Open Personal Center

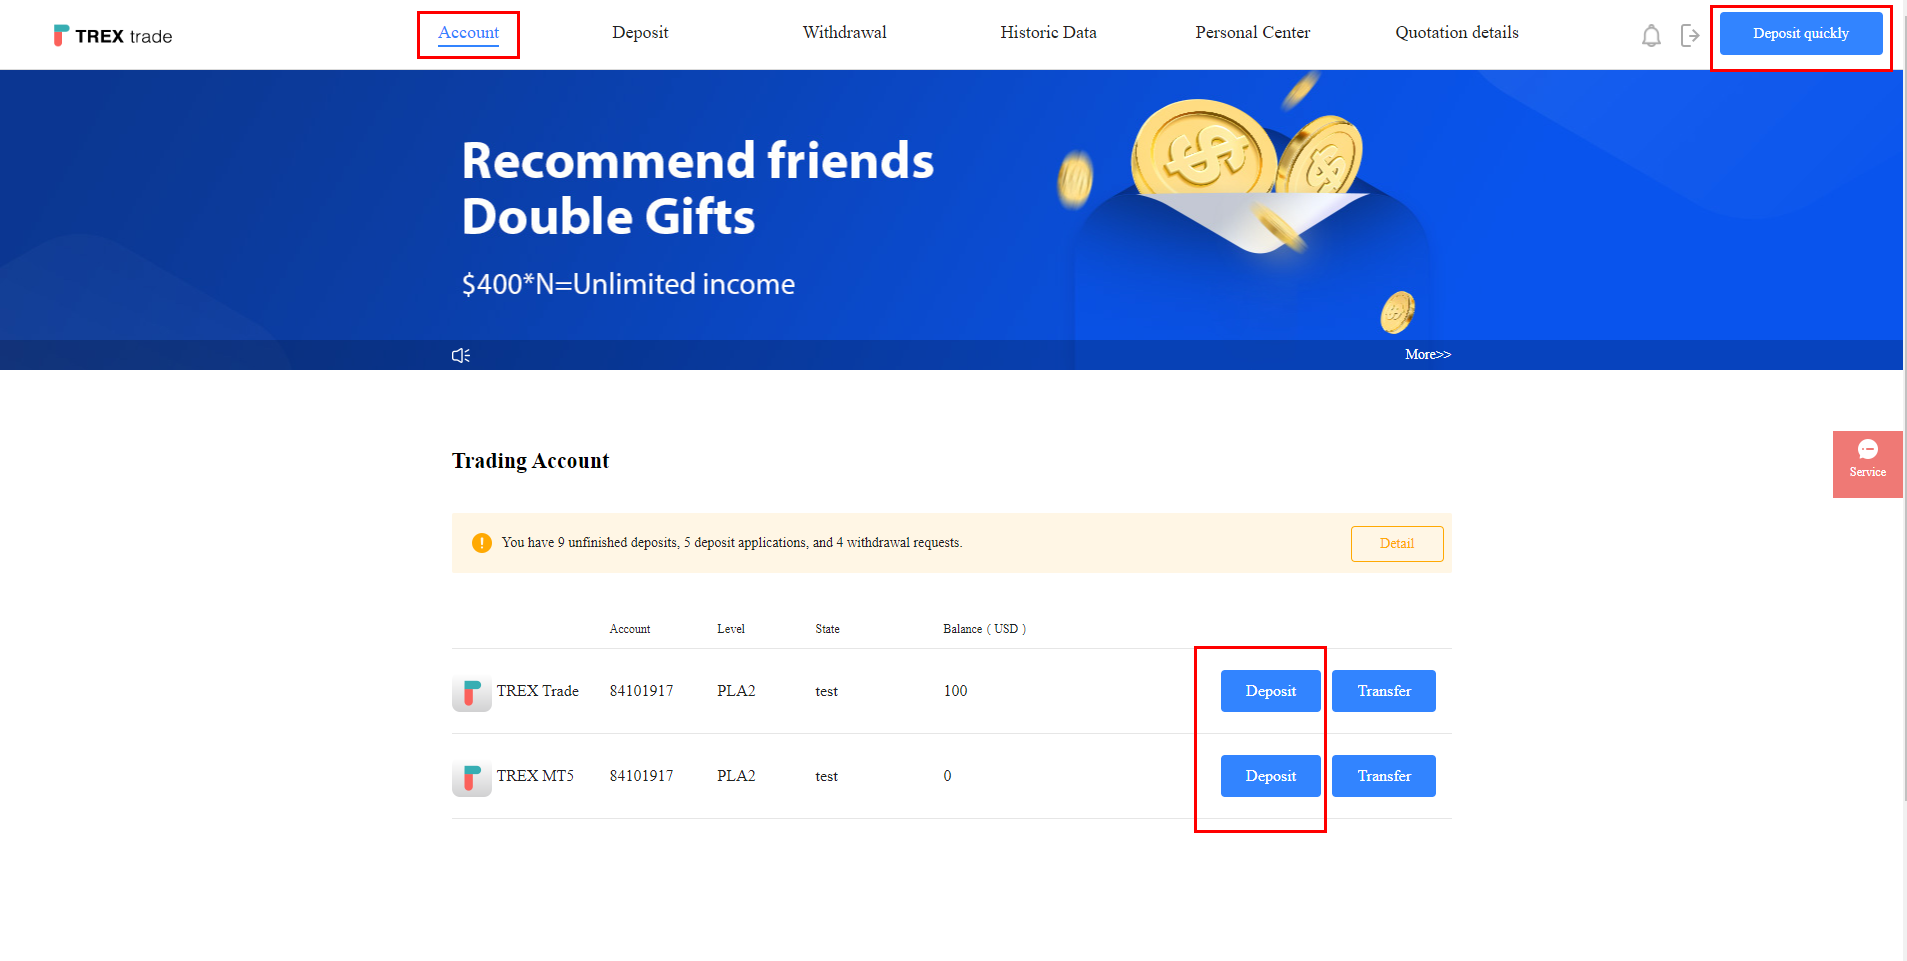coord(1252,32)
